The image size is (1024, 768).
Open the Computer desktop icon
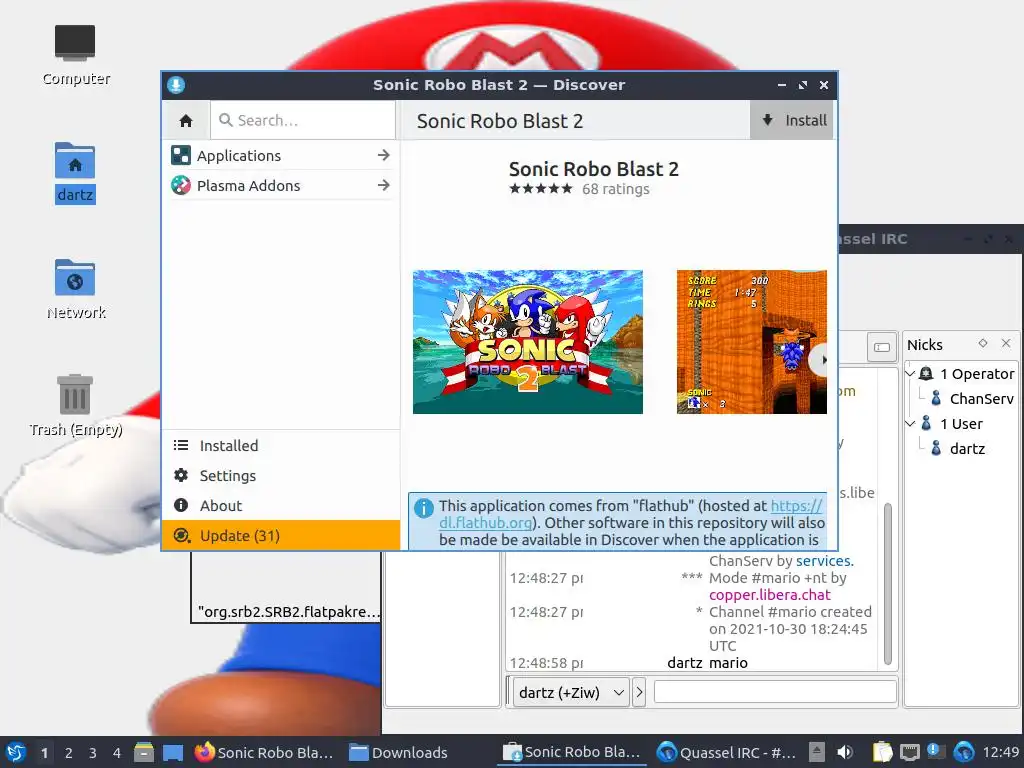pyautogui.click(x=75, y=55)
